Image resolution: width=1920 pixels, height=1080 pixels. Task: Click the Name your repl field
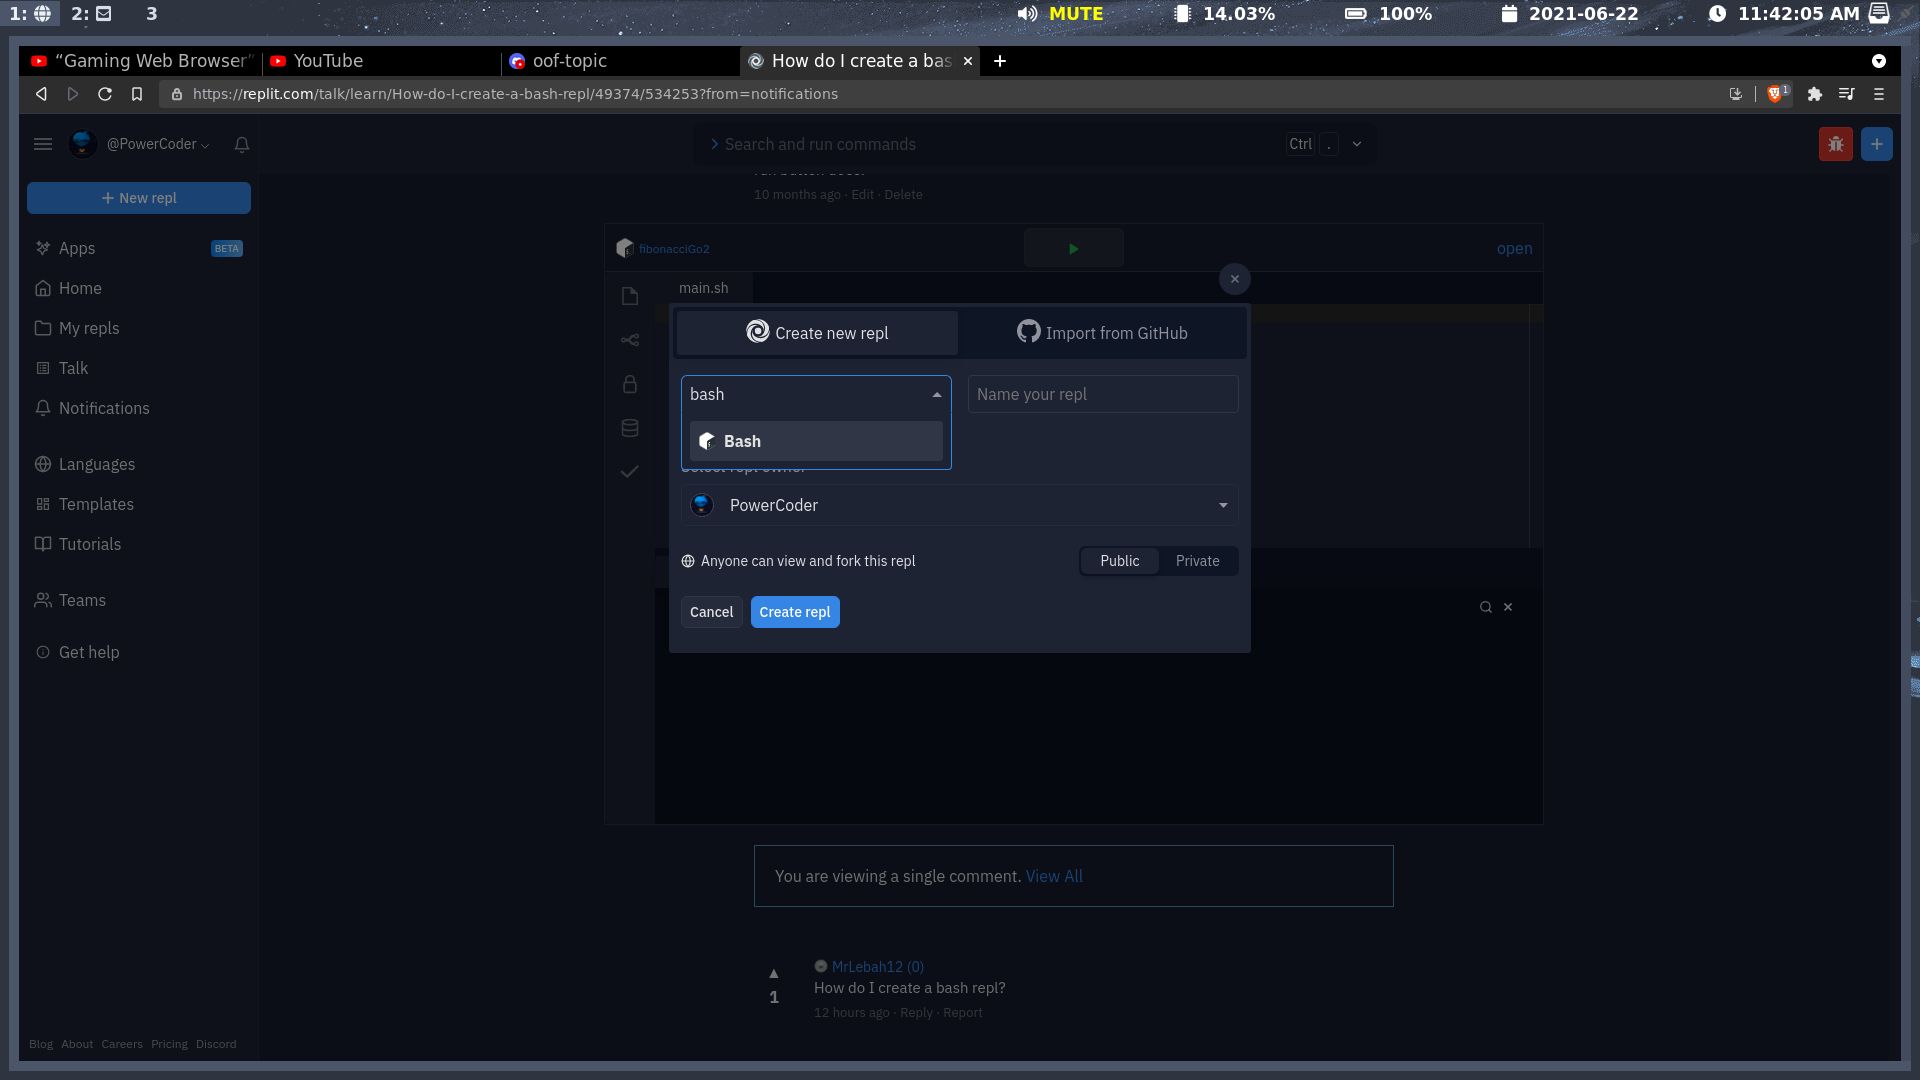[x=1102, y=394]
